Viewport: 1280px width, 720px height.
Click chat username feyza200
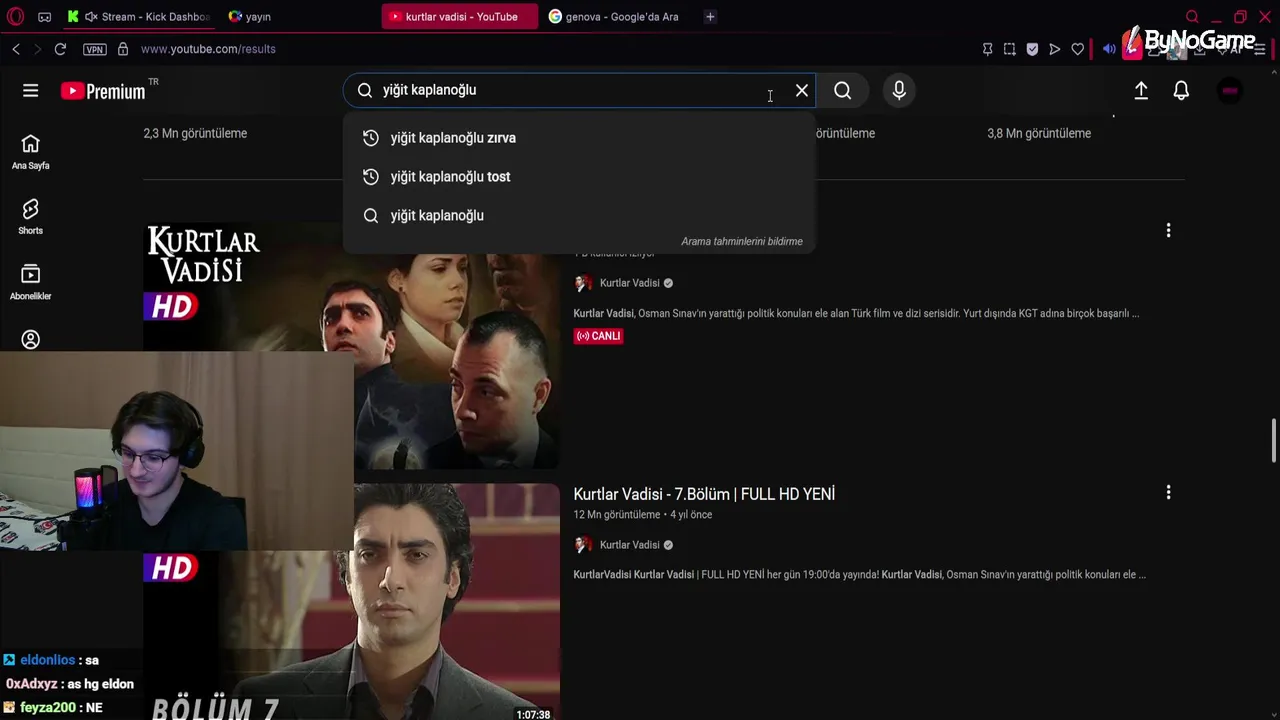click(48, 708)
